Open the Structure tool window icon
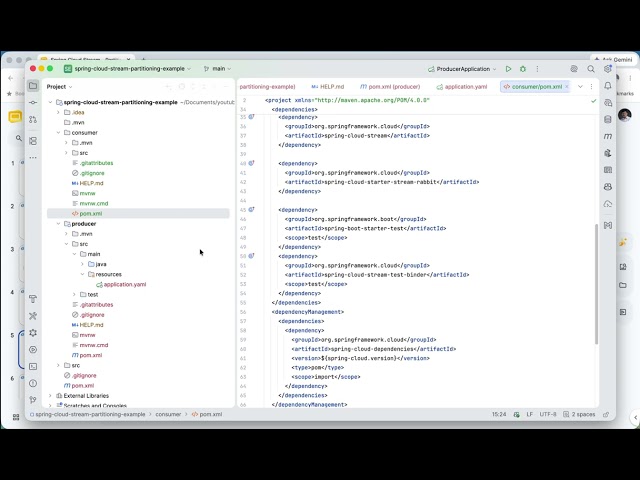 tap(33, 141)
